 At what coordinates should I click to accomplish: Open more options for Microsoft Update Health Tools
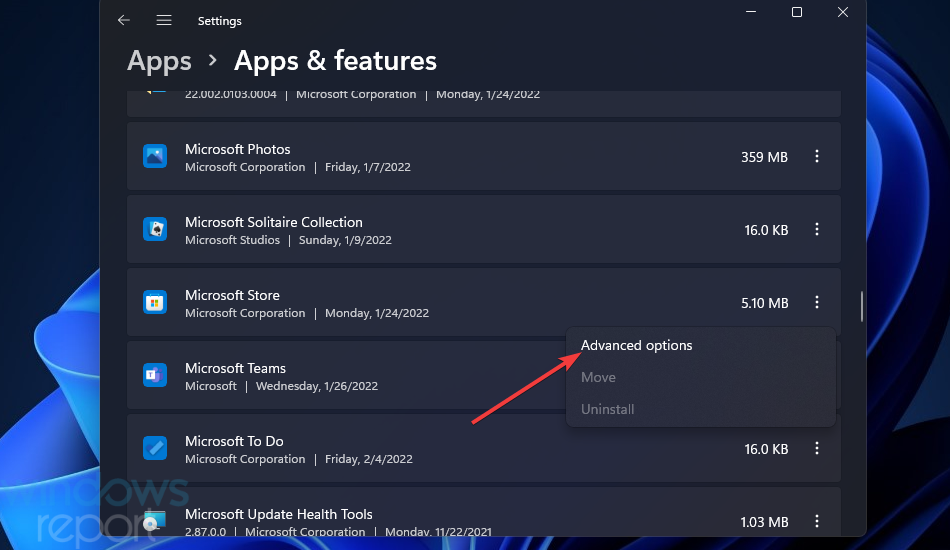pyautogui.click(x=817, y=521)
